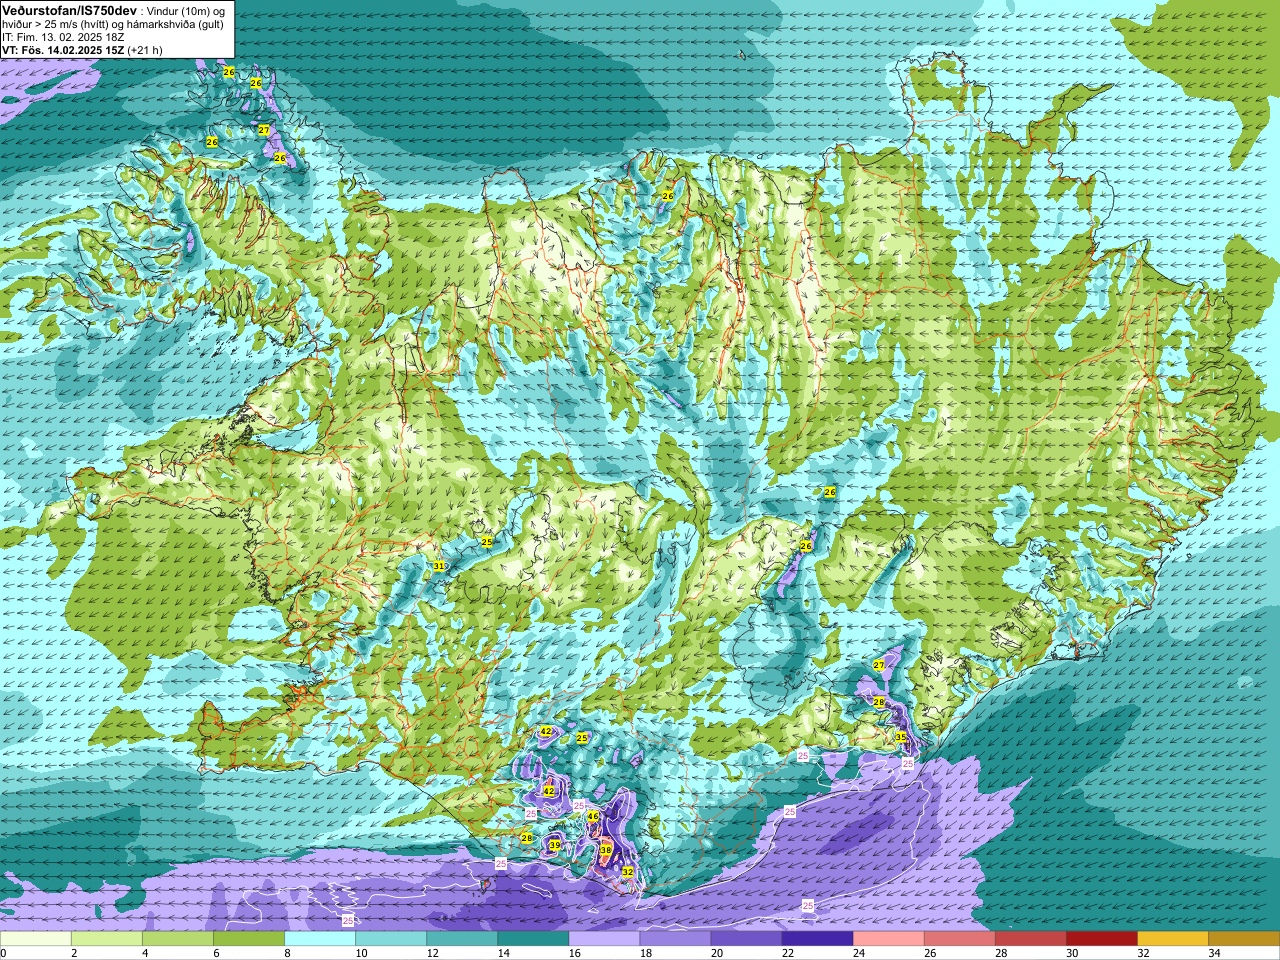Click the Veðurstofan/IS750dev map title
Screen dimensions: 1280x960
[x=69, y=10]
